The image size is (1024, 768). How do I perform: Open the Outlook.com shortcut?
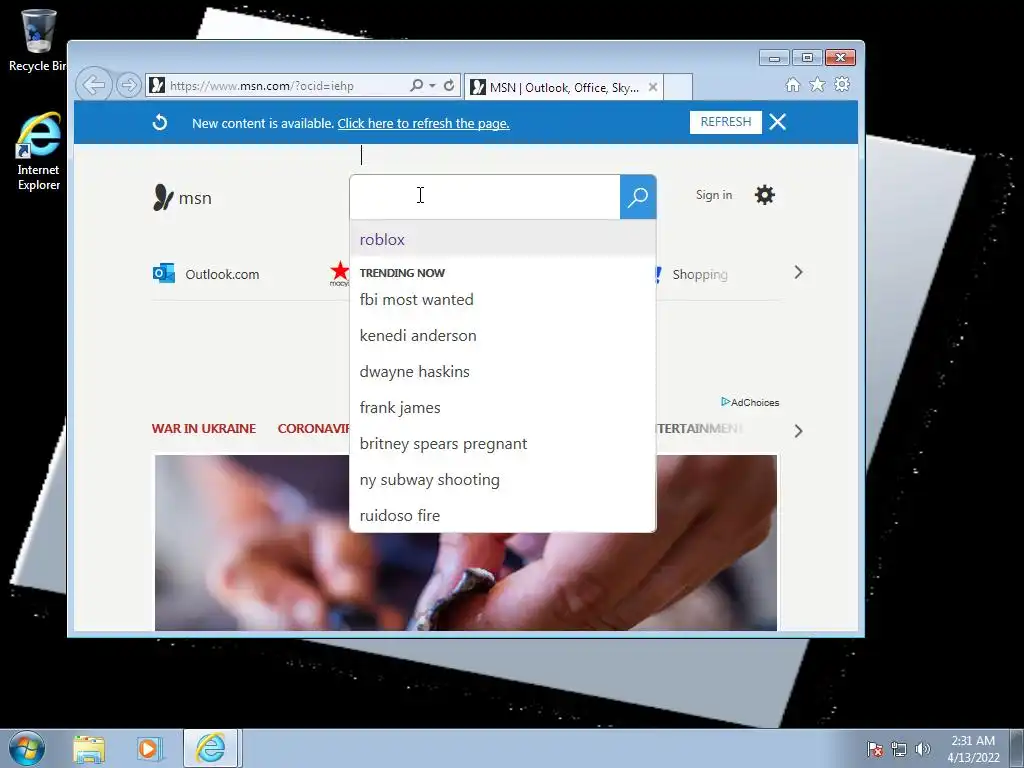coord(206,274)
